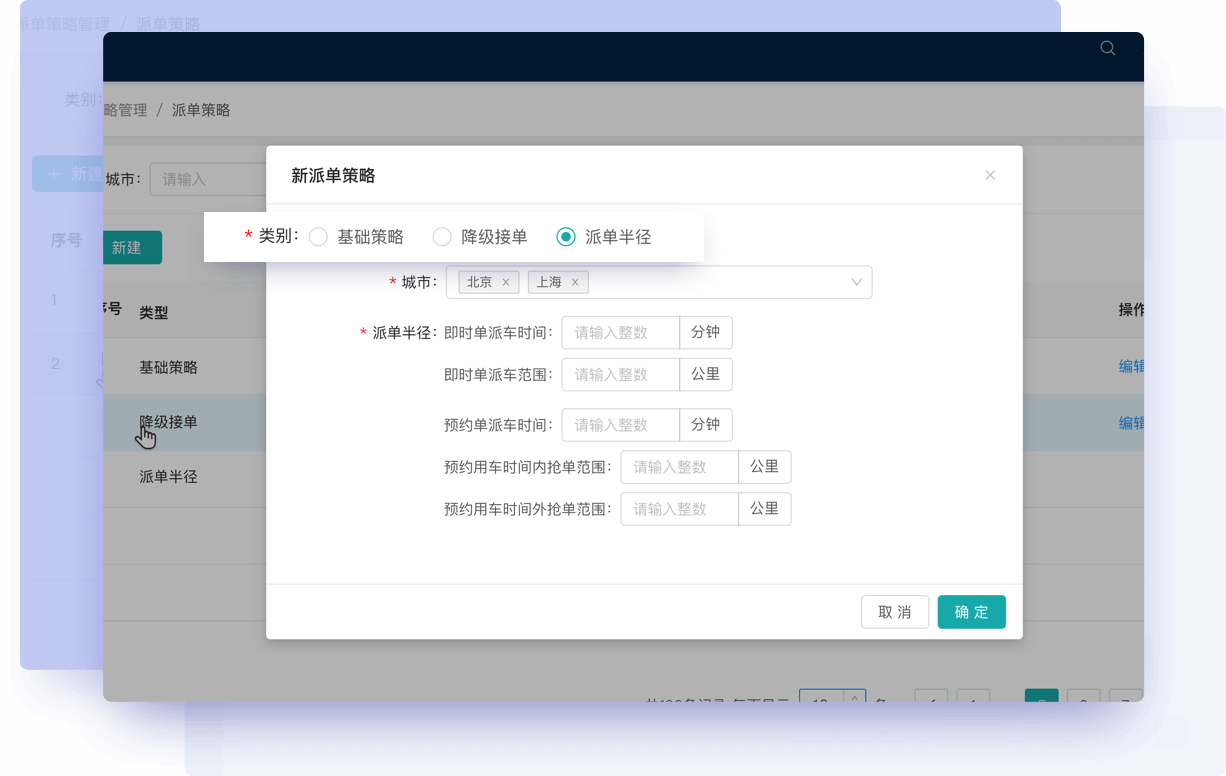Open the 派单策略 breadcrumb item
Screen dimensions: 1226x776
point(201,110)
